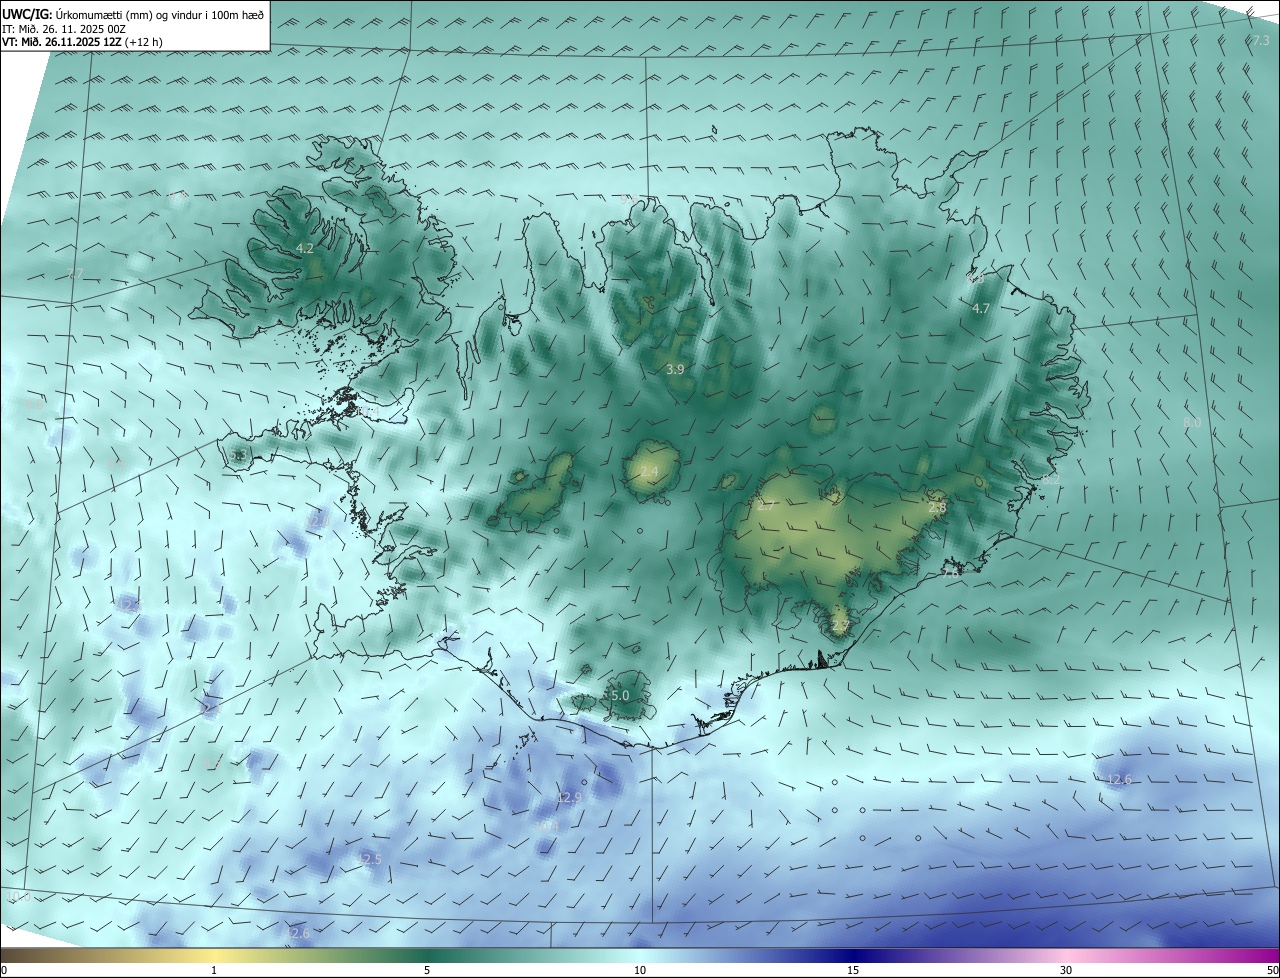
Task: Click the 5.0 value on the southern glacier
Action: coord(619,695)
